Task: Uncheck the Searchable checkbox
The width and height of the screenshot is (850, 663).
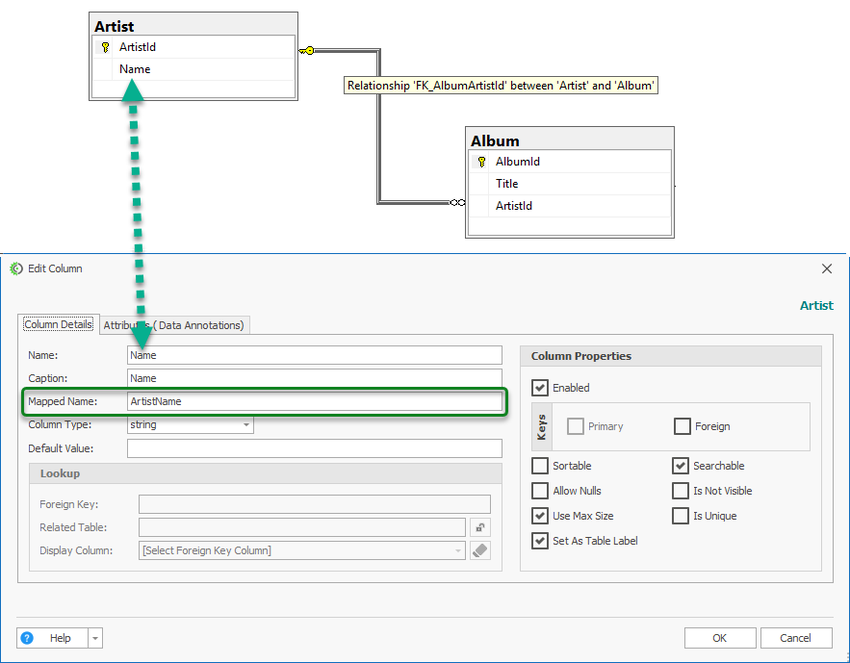Action: click(680, 466)
